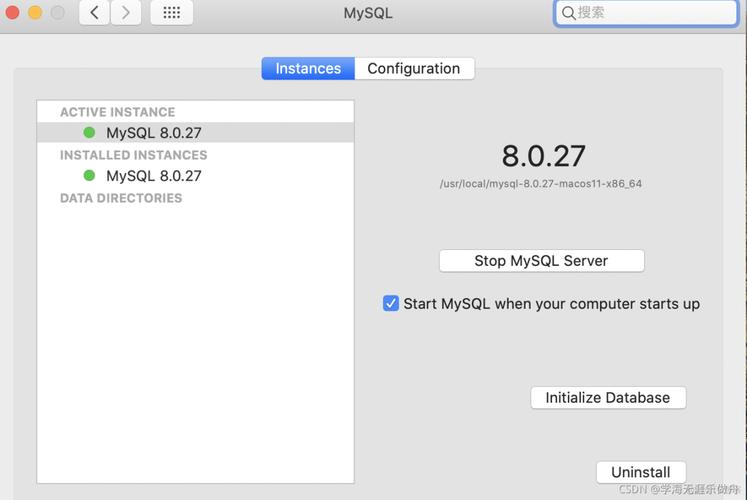
Task: Focus the 搜索 search field
Action: tap(646, 13)
